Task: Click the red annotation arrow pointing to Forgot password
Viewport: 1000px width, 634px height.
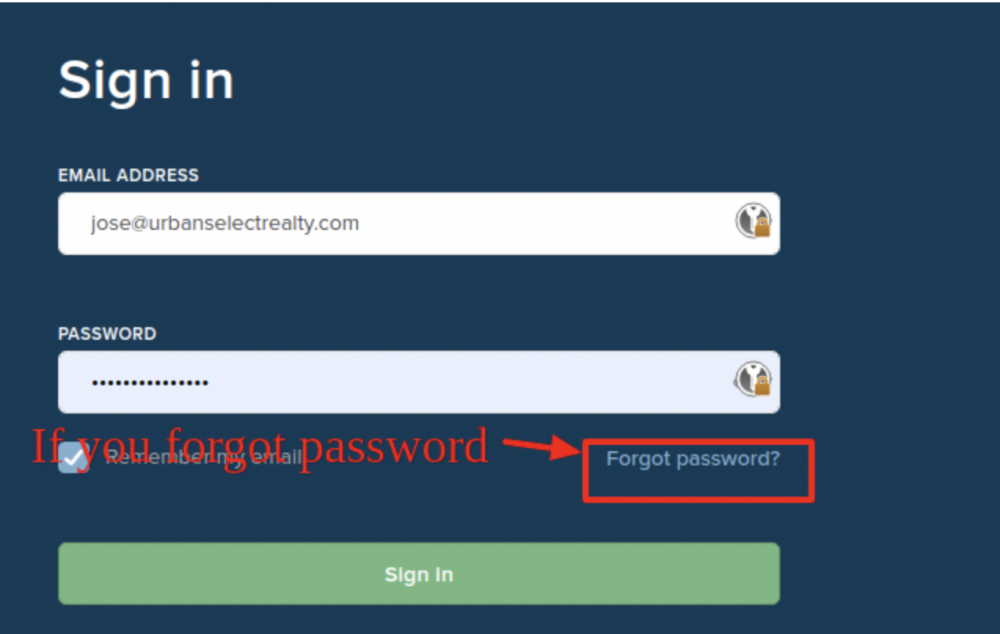Action: [541, 446]
